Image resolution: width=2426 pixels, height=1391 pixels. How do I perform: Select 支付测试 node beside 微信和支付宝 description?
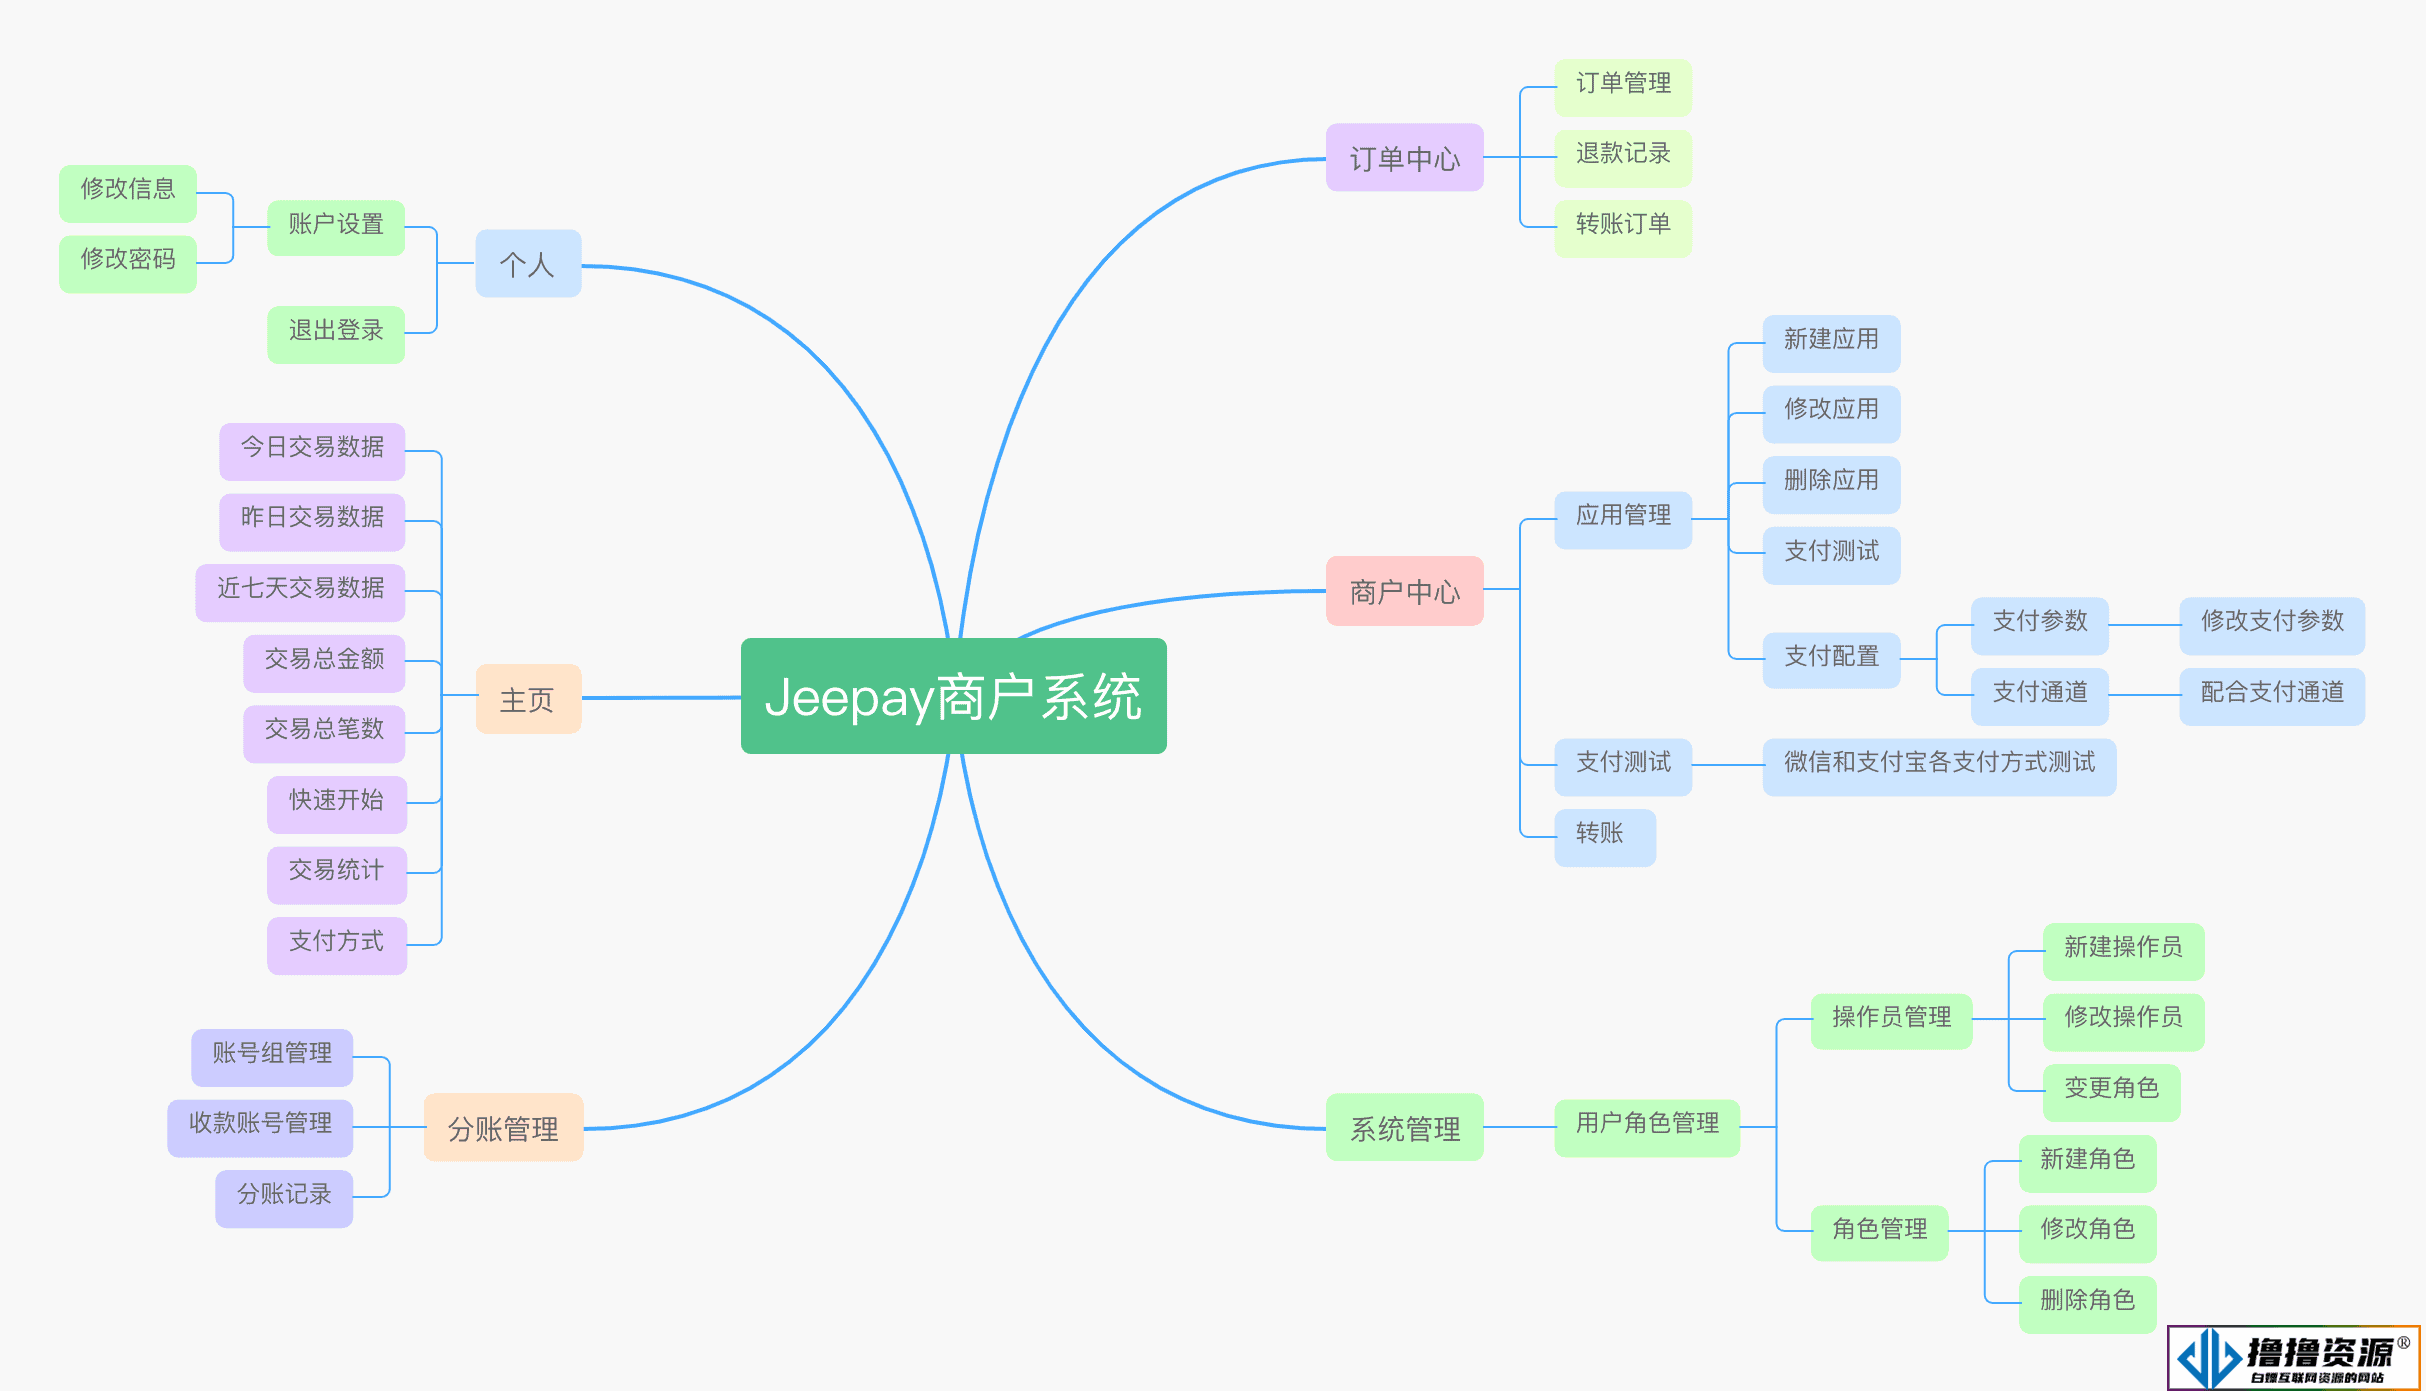coord(1622,766)
